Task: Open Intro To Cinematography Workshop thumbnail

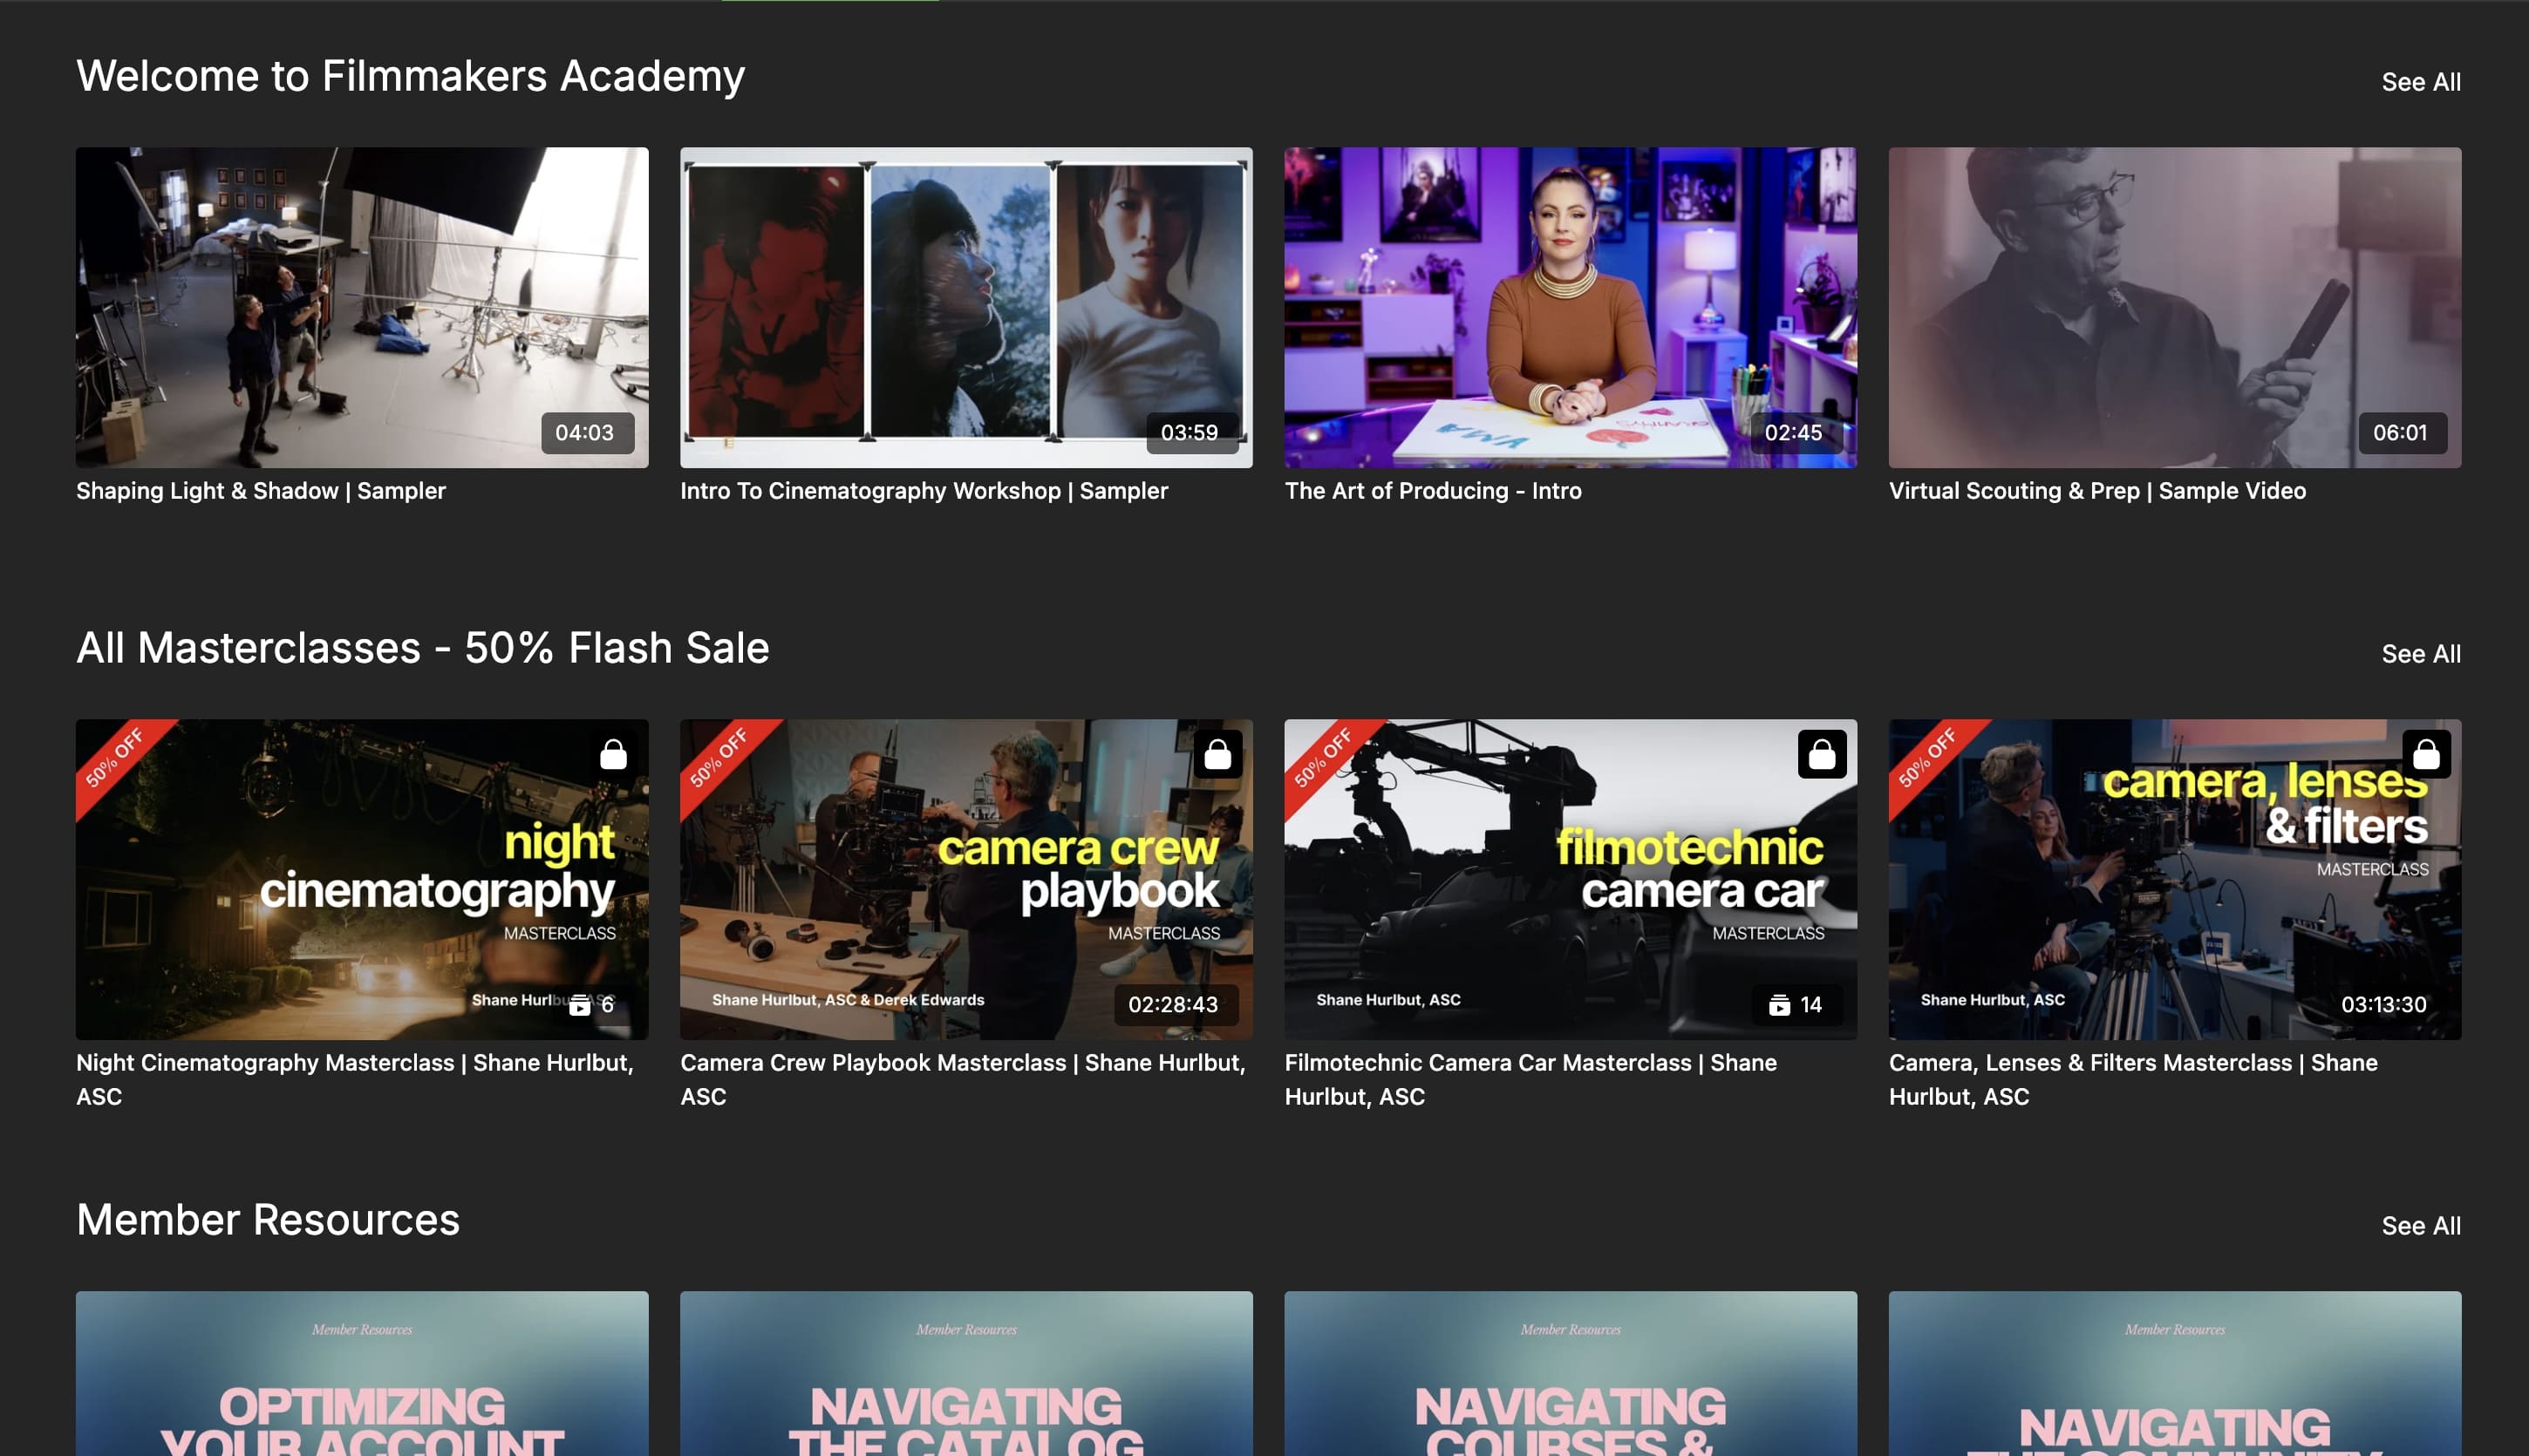Action: pyautogui.click(x=966, y=308)
